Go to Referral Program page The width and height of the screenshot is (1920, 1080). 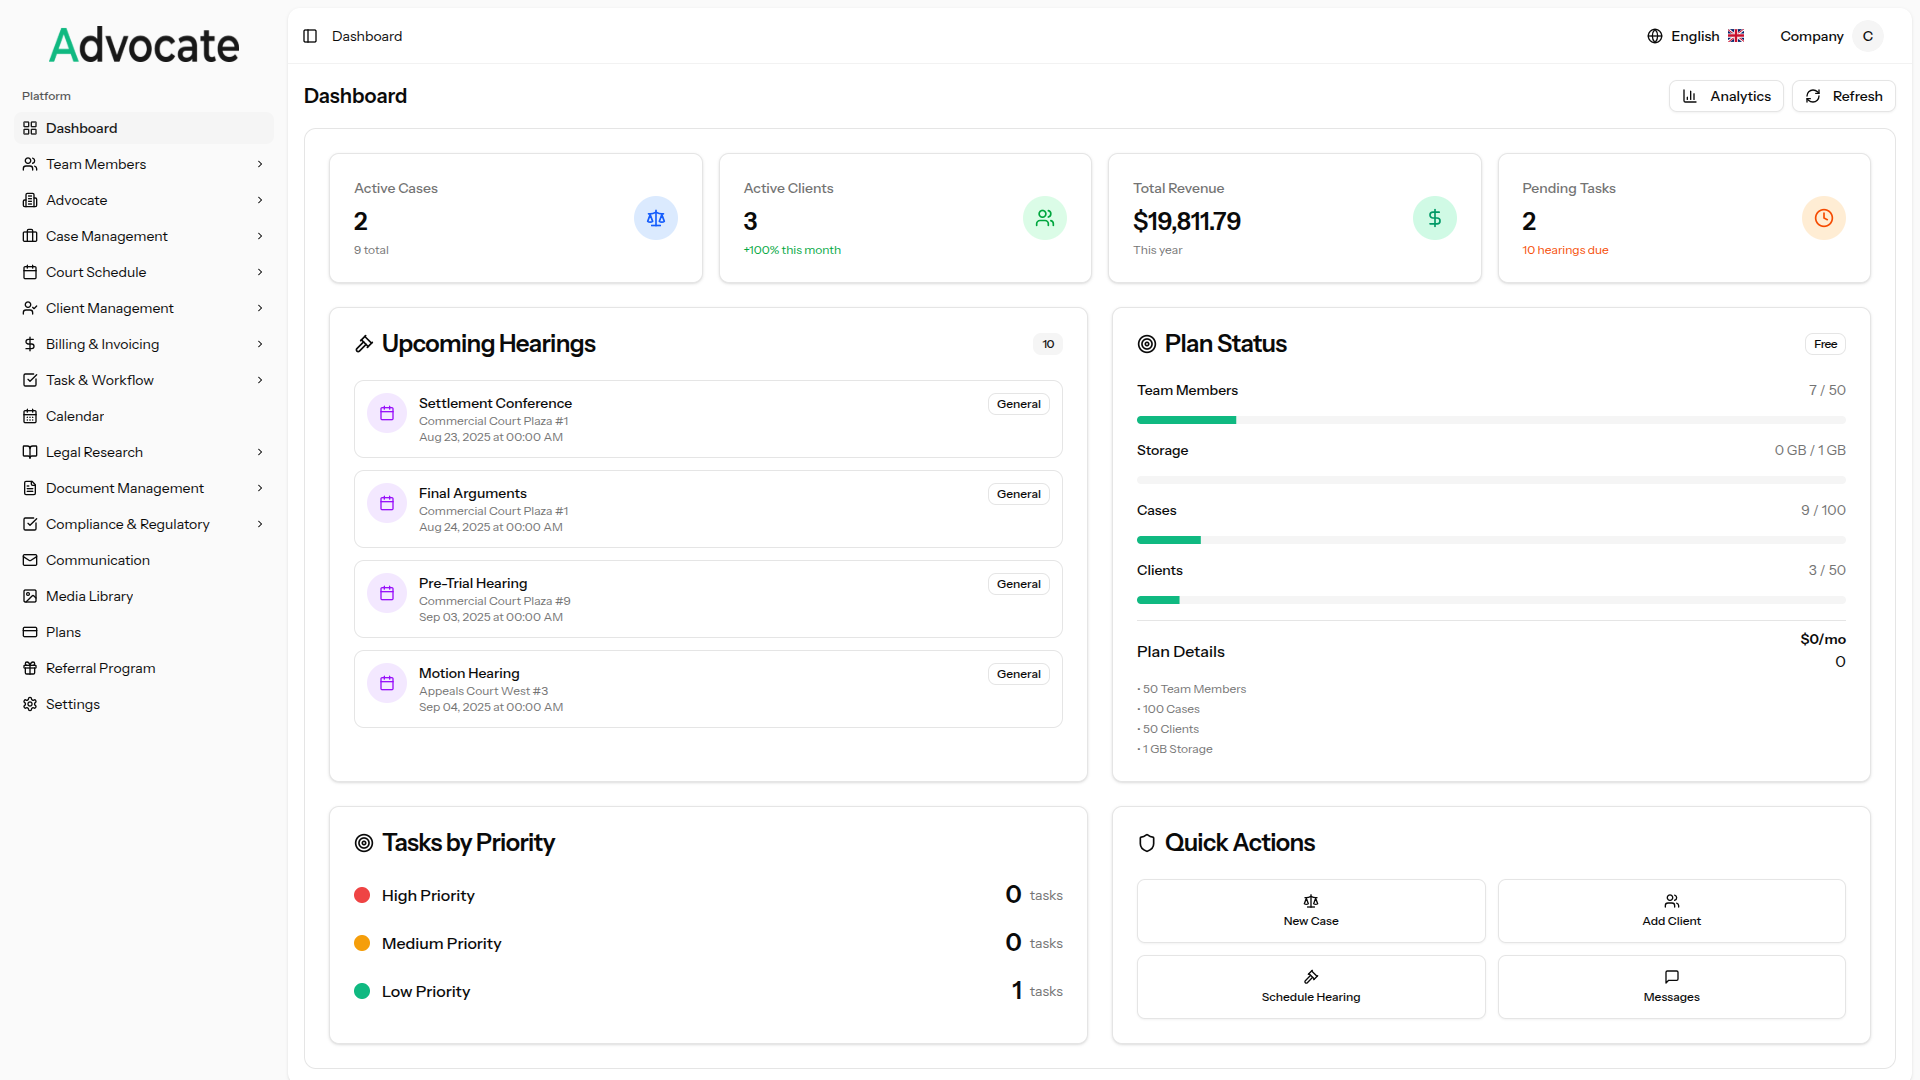click(100, 668)
